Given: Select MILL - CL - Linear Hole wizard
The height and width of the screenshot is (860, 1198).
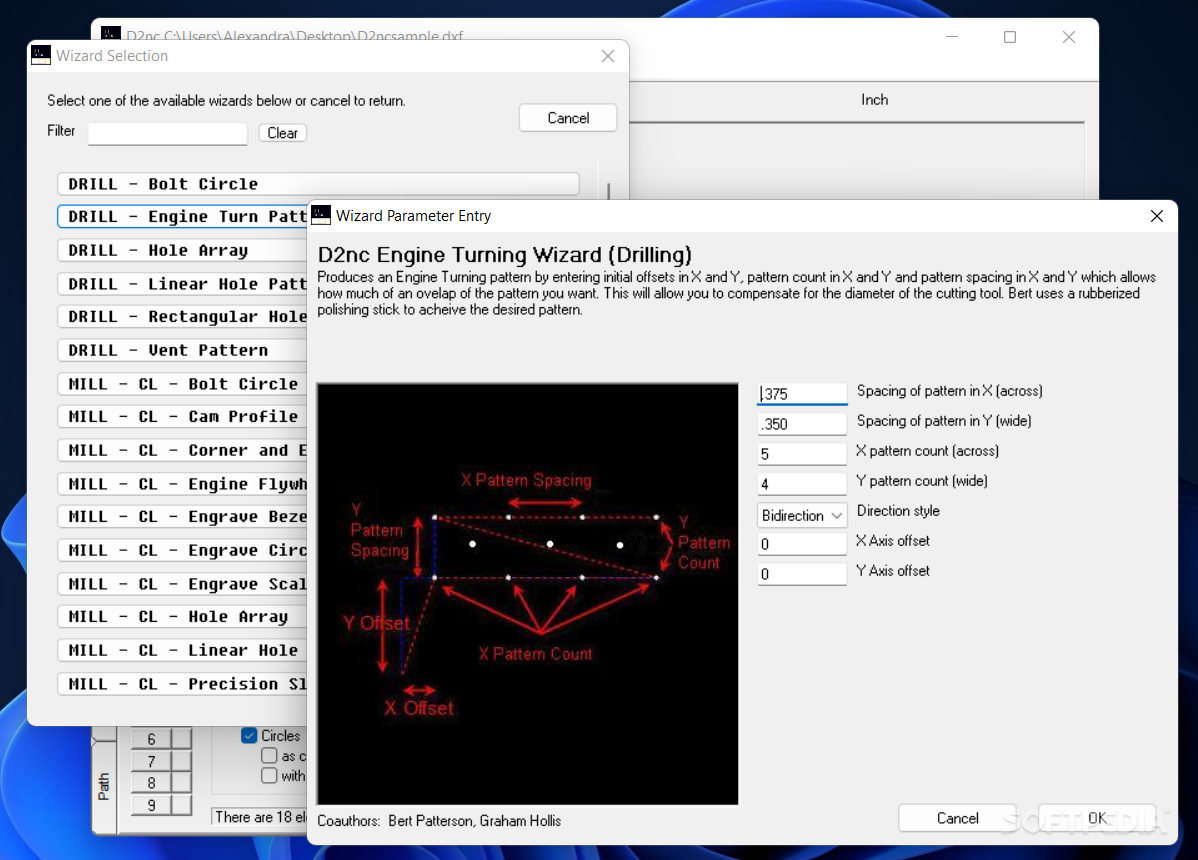Looking at the screenshot, I should [x=183, y=651].
